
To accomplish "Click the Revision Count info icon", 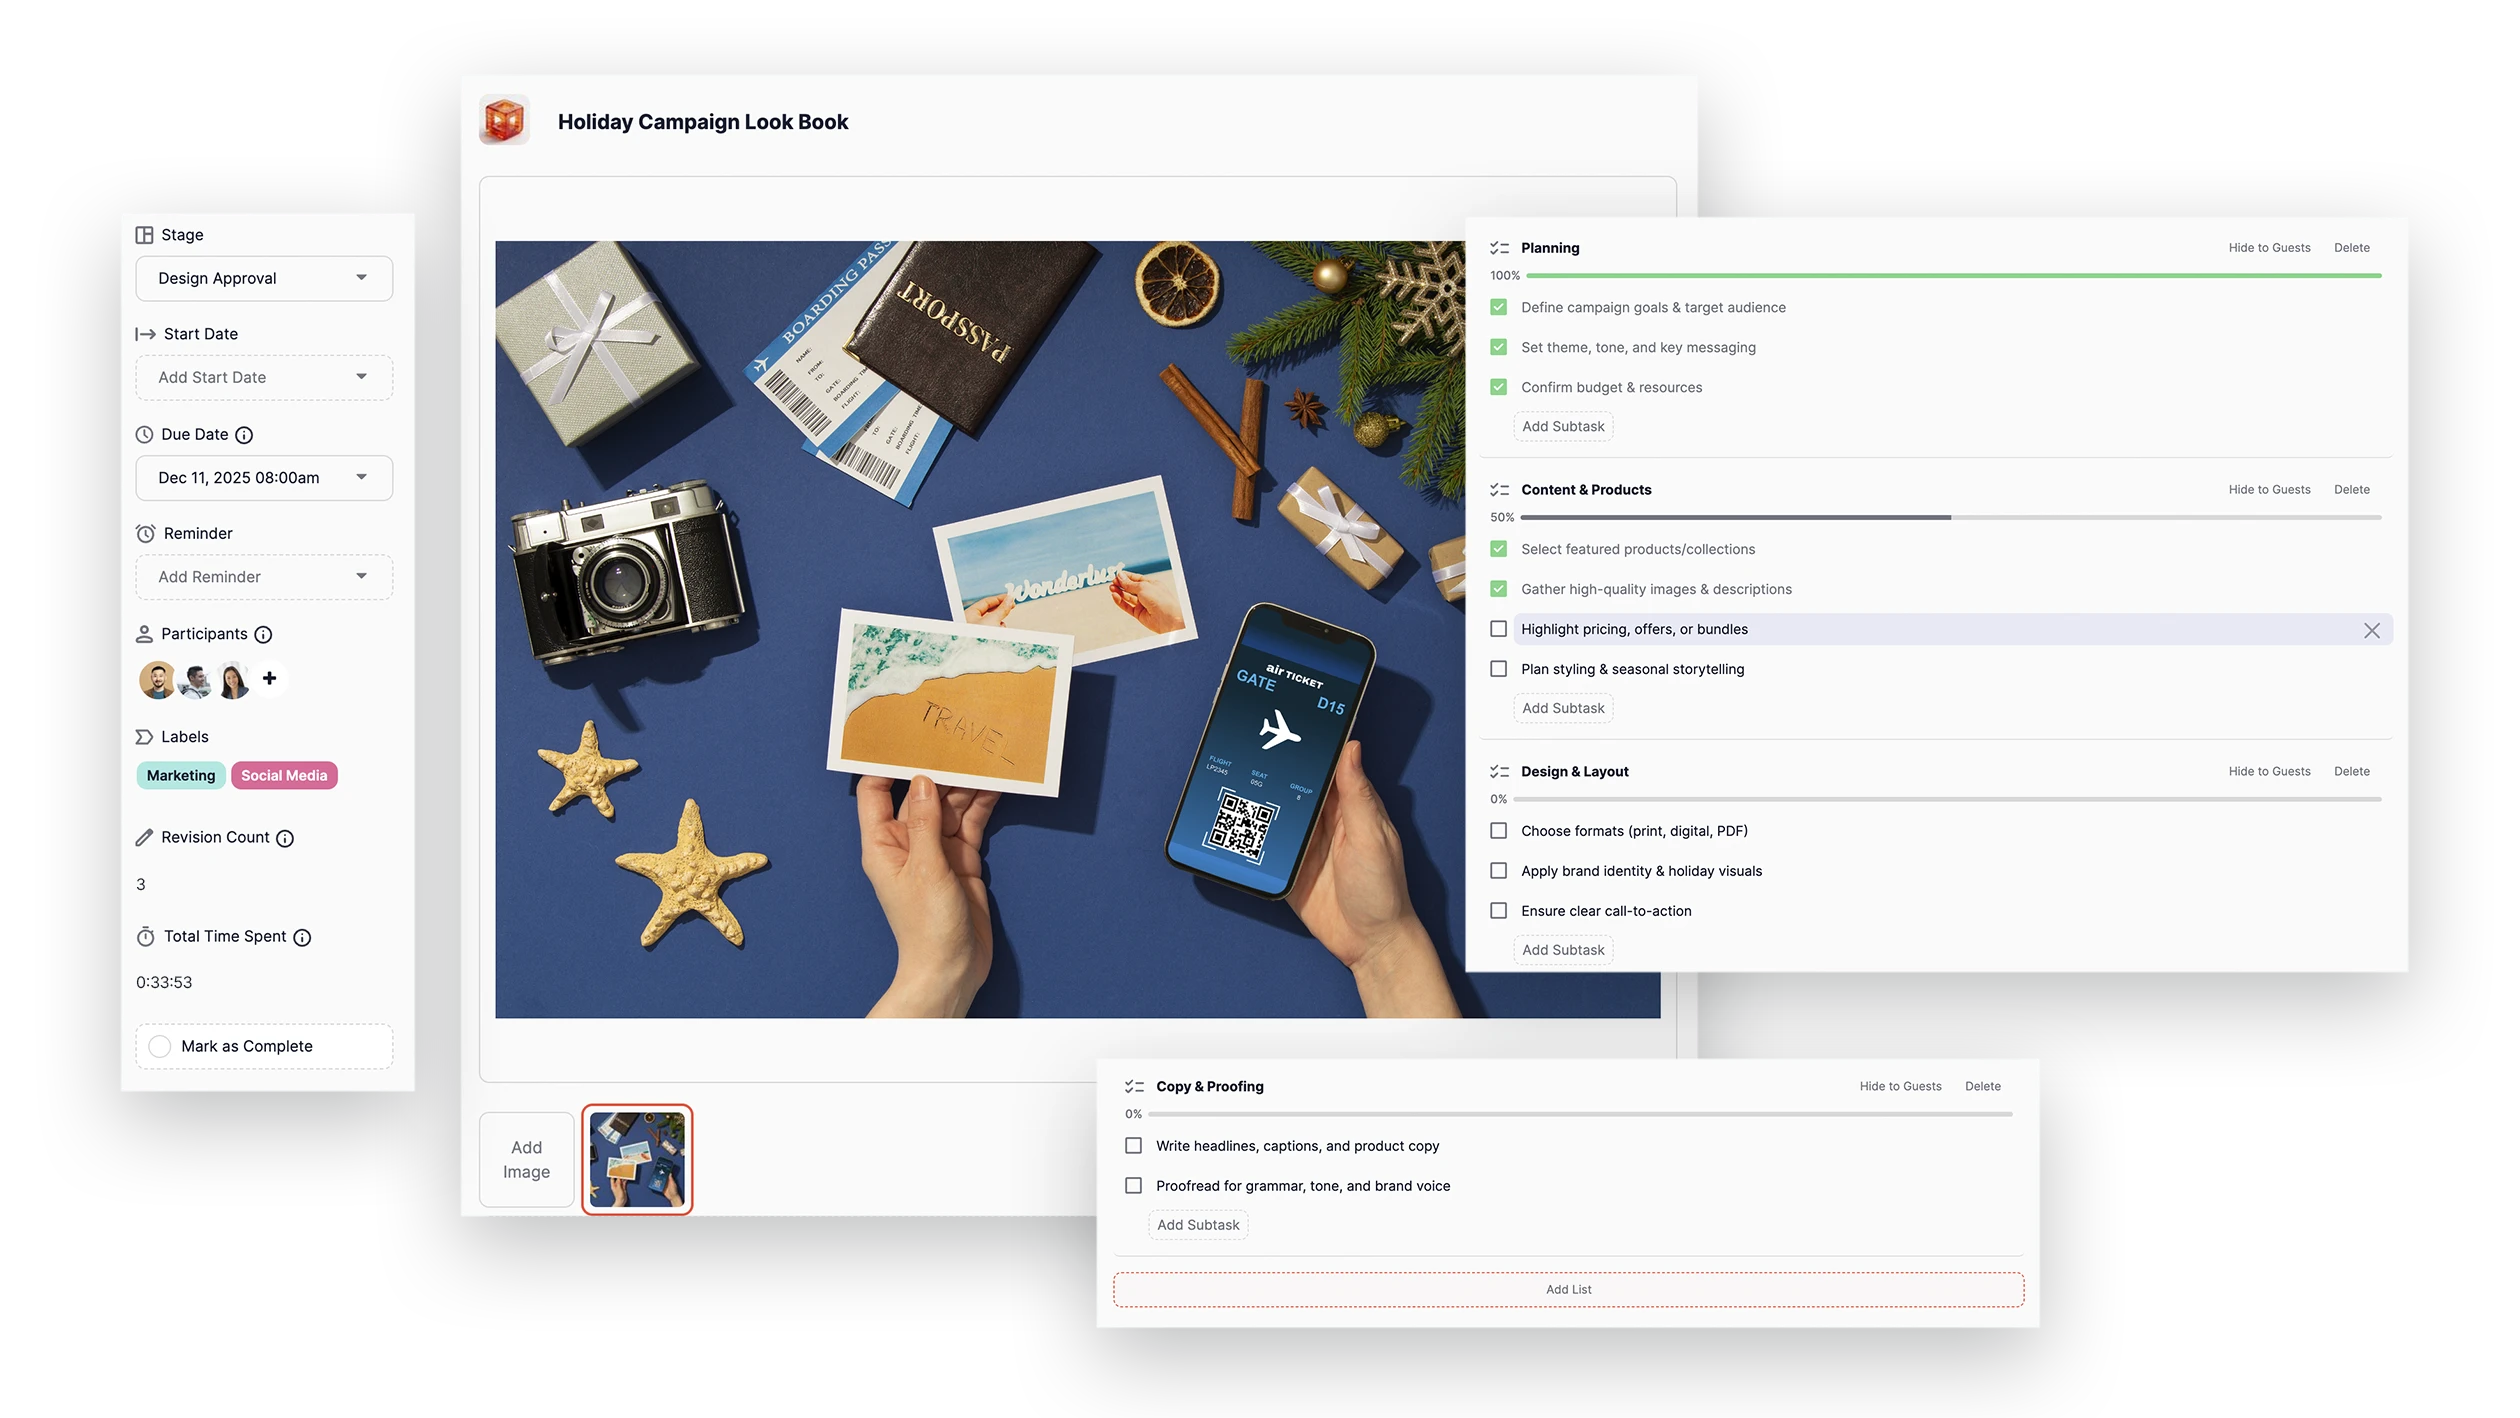I will point(285,838).
